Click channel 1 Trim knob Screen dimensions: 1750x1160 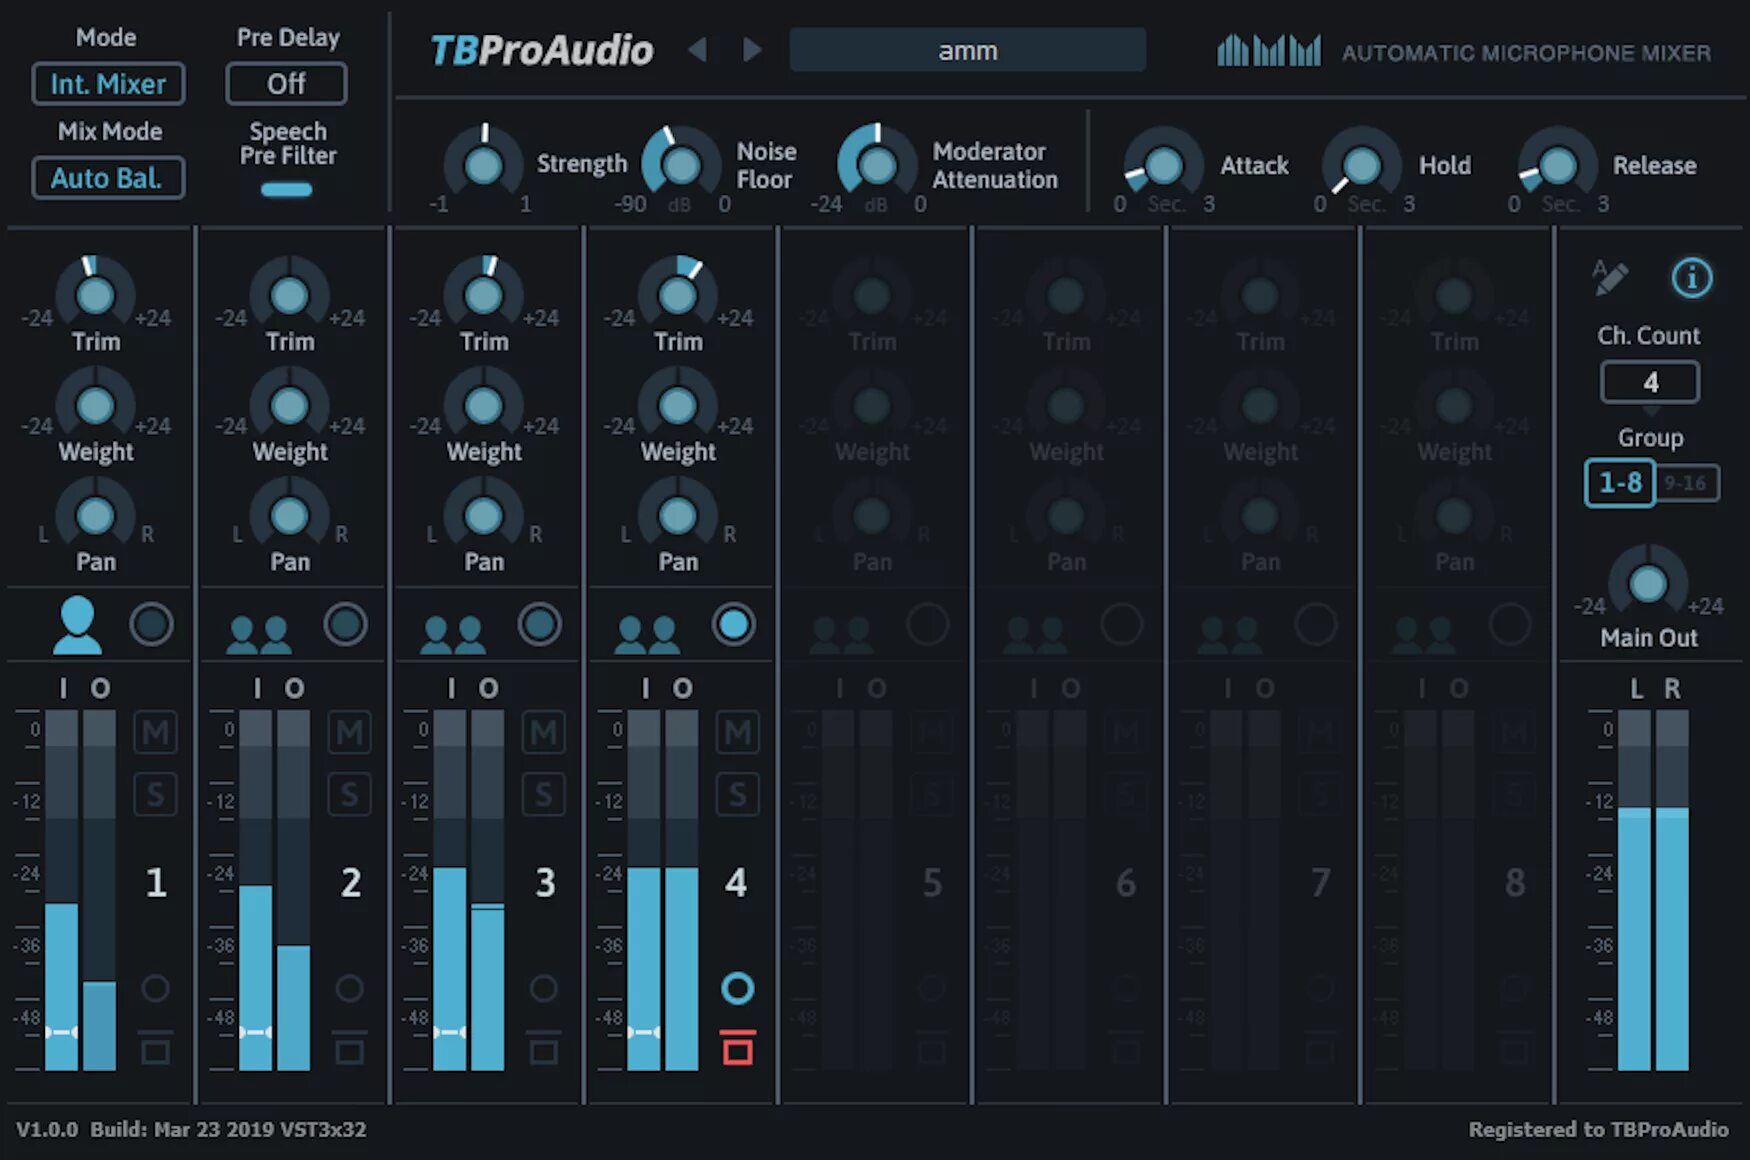pyautogui.click(x=96, y=295)
